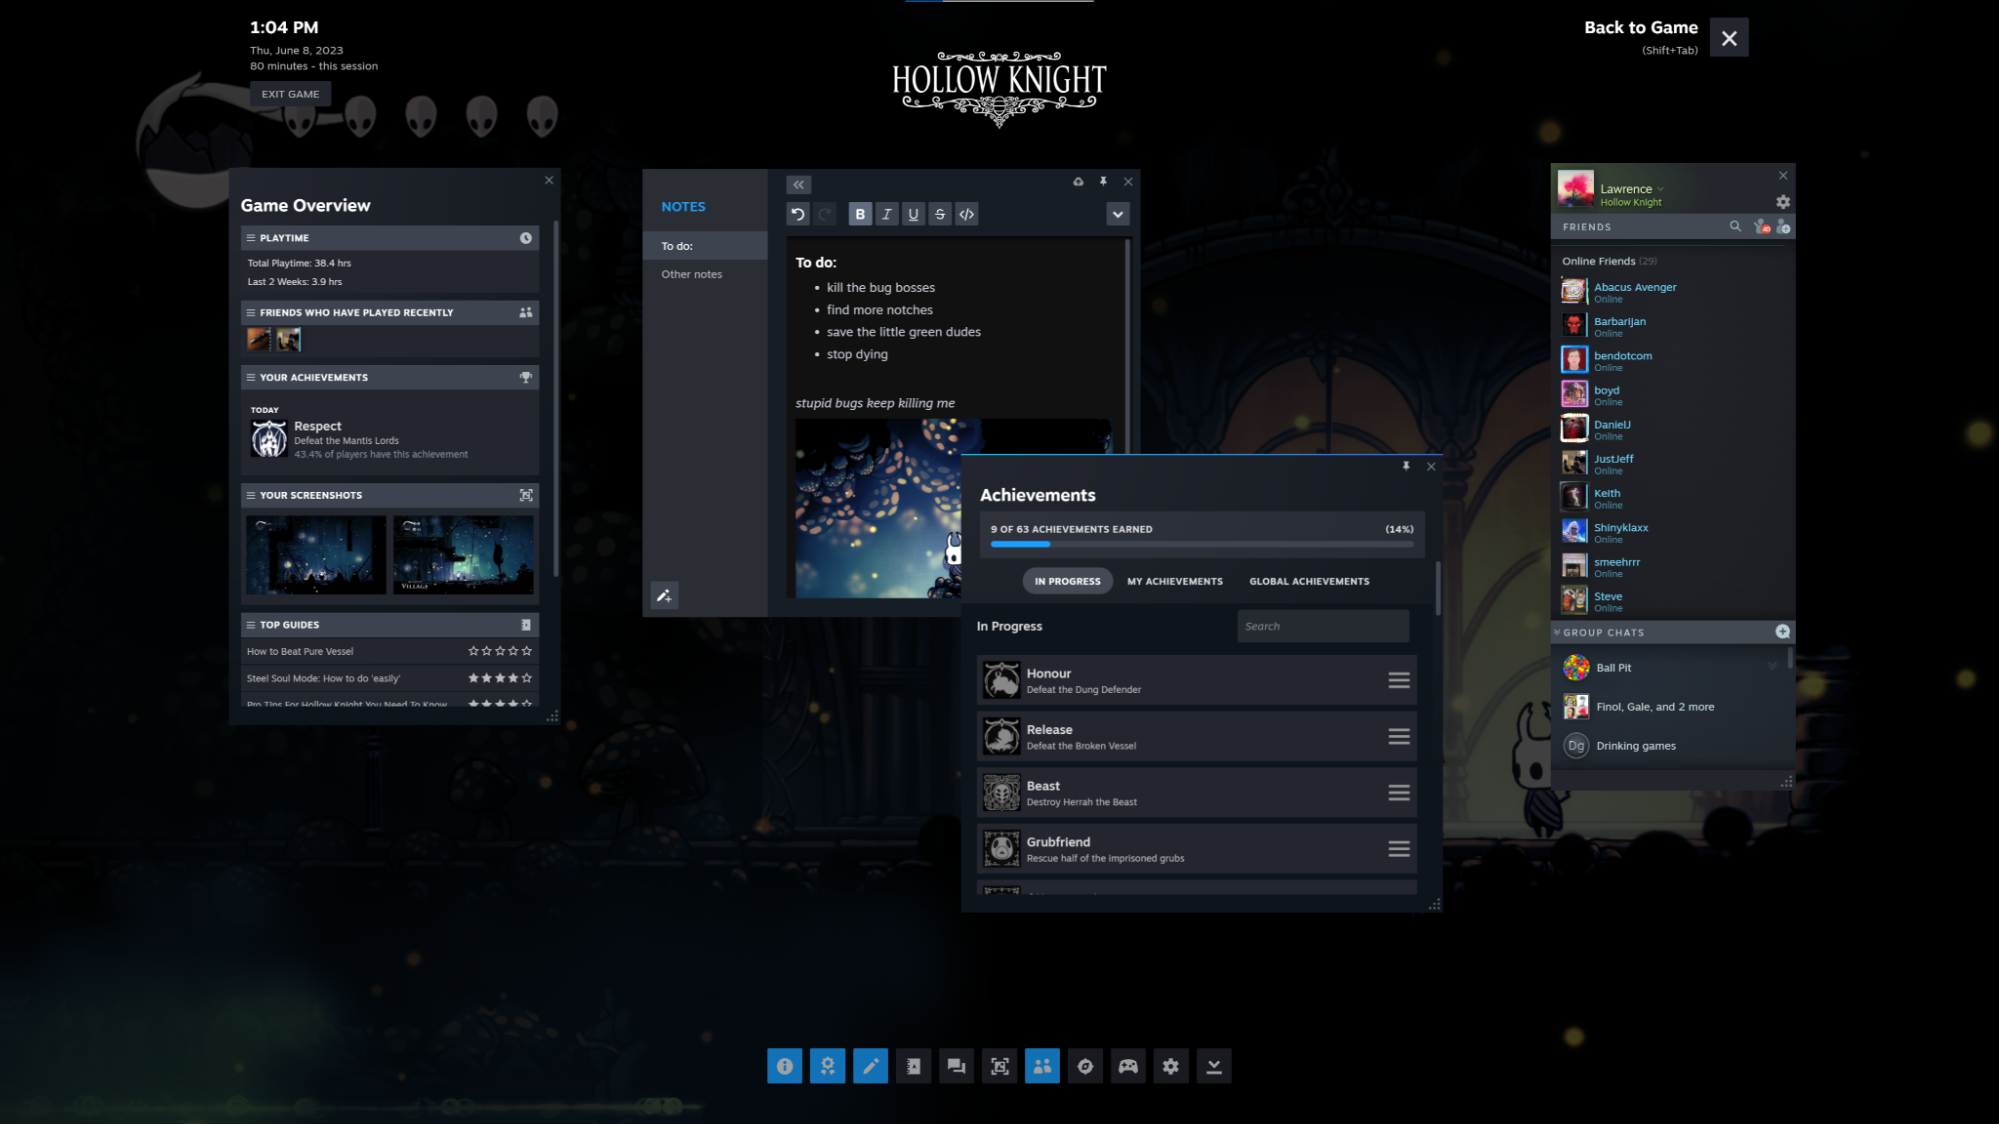Expand the Honour achievement details
The width and height of the screenshot is (1999, 1125).
pyautogui.click(x=1398, y=680)
